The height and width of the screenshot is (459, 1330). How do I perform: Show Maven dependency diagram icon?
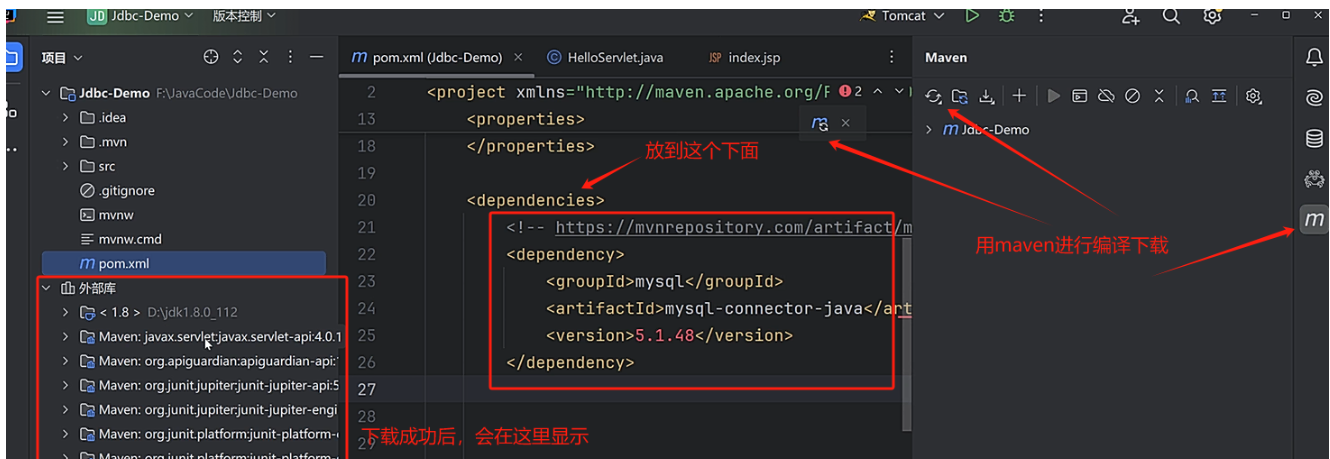click(x=1218, y=96)
